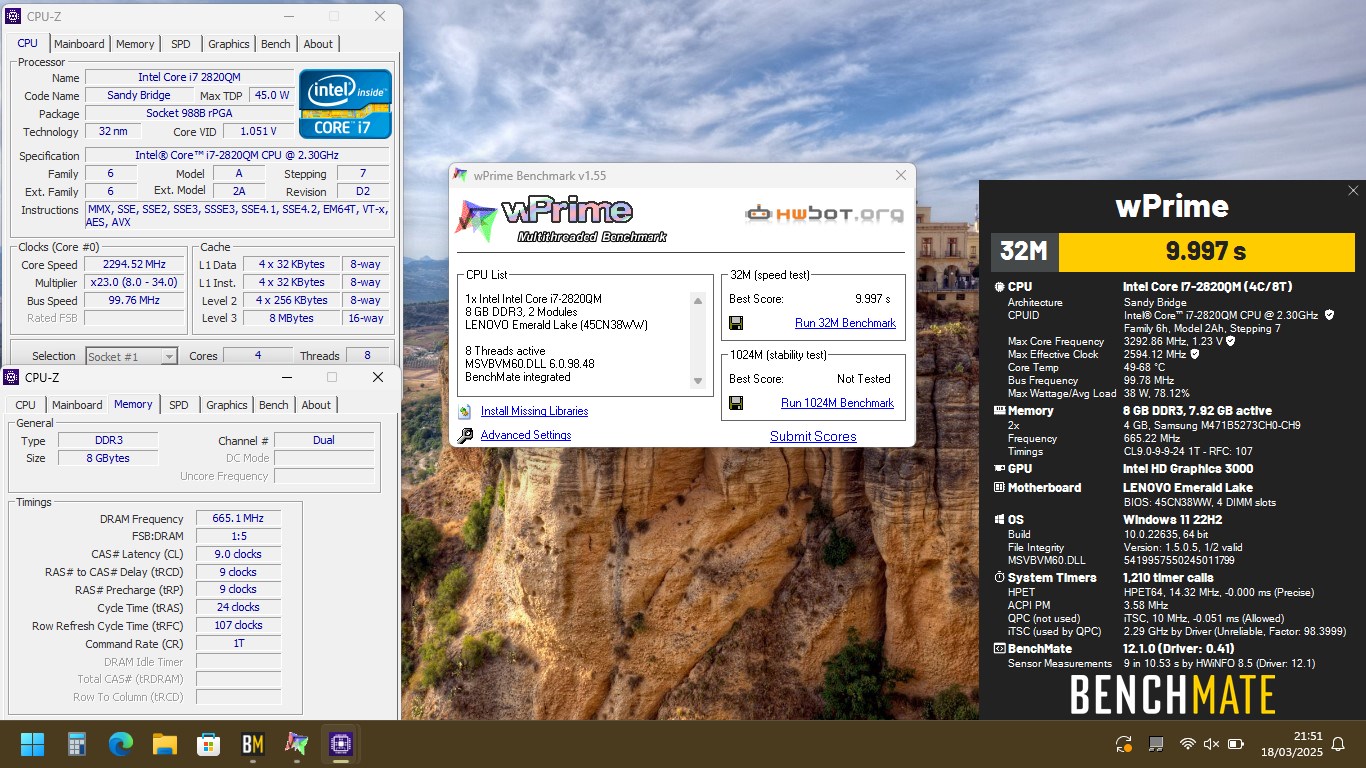1366x768 pixels.
Task: Click the Level 3 cache value 8 MBytes
Action: point(291,319)
